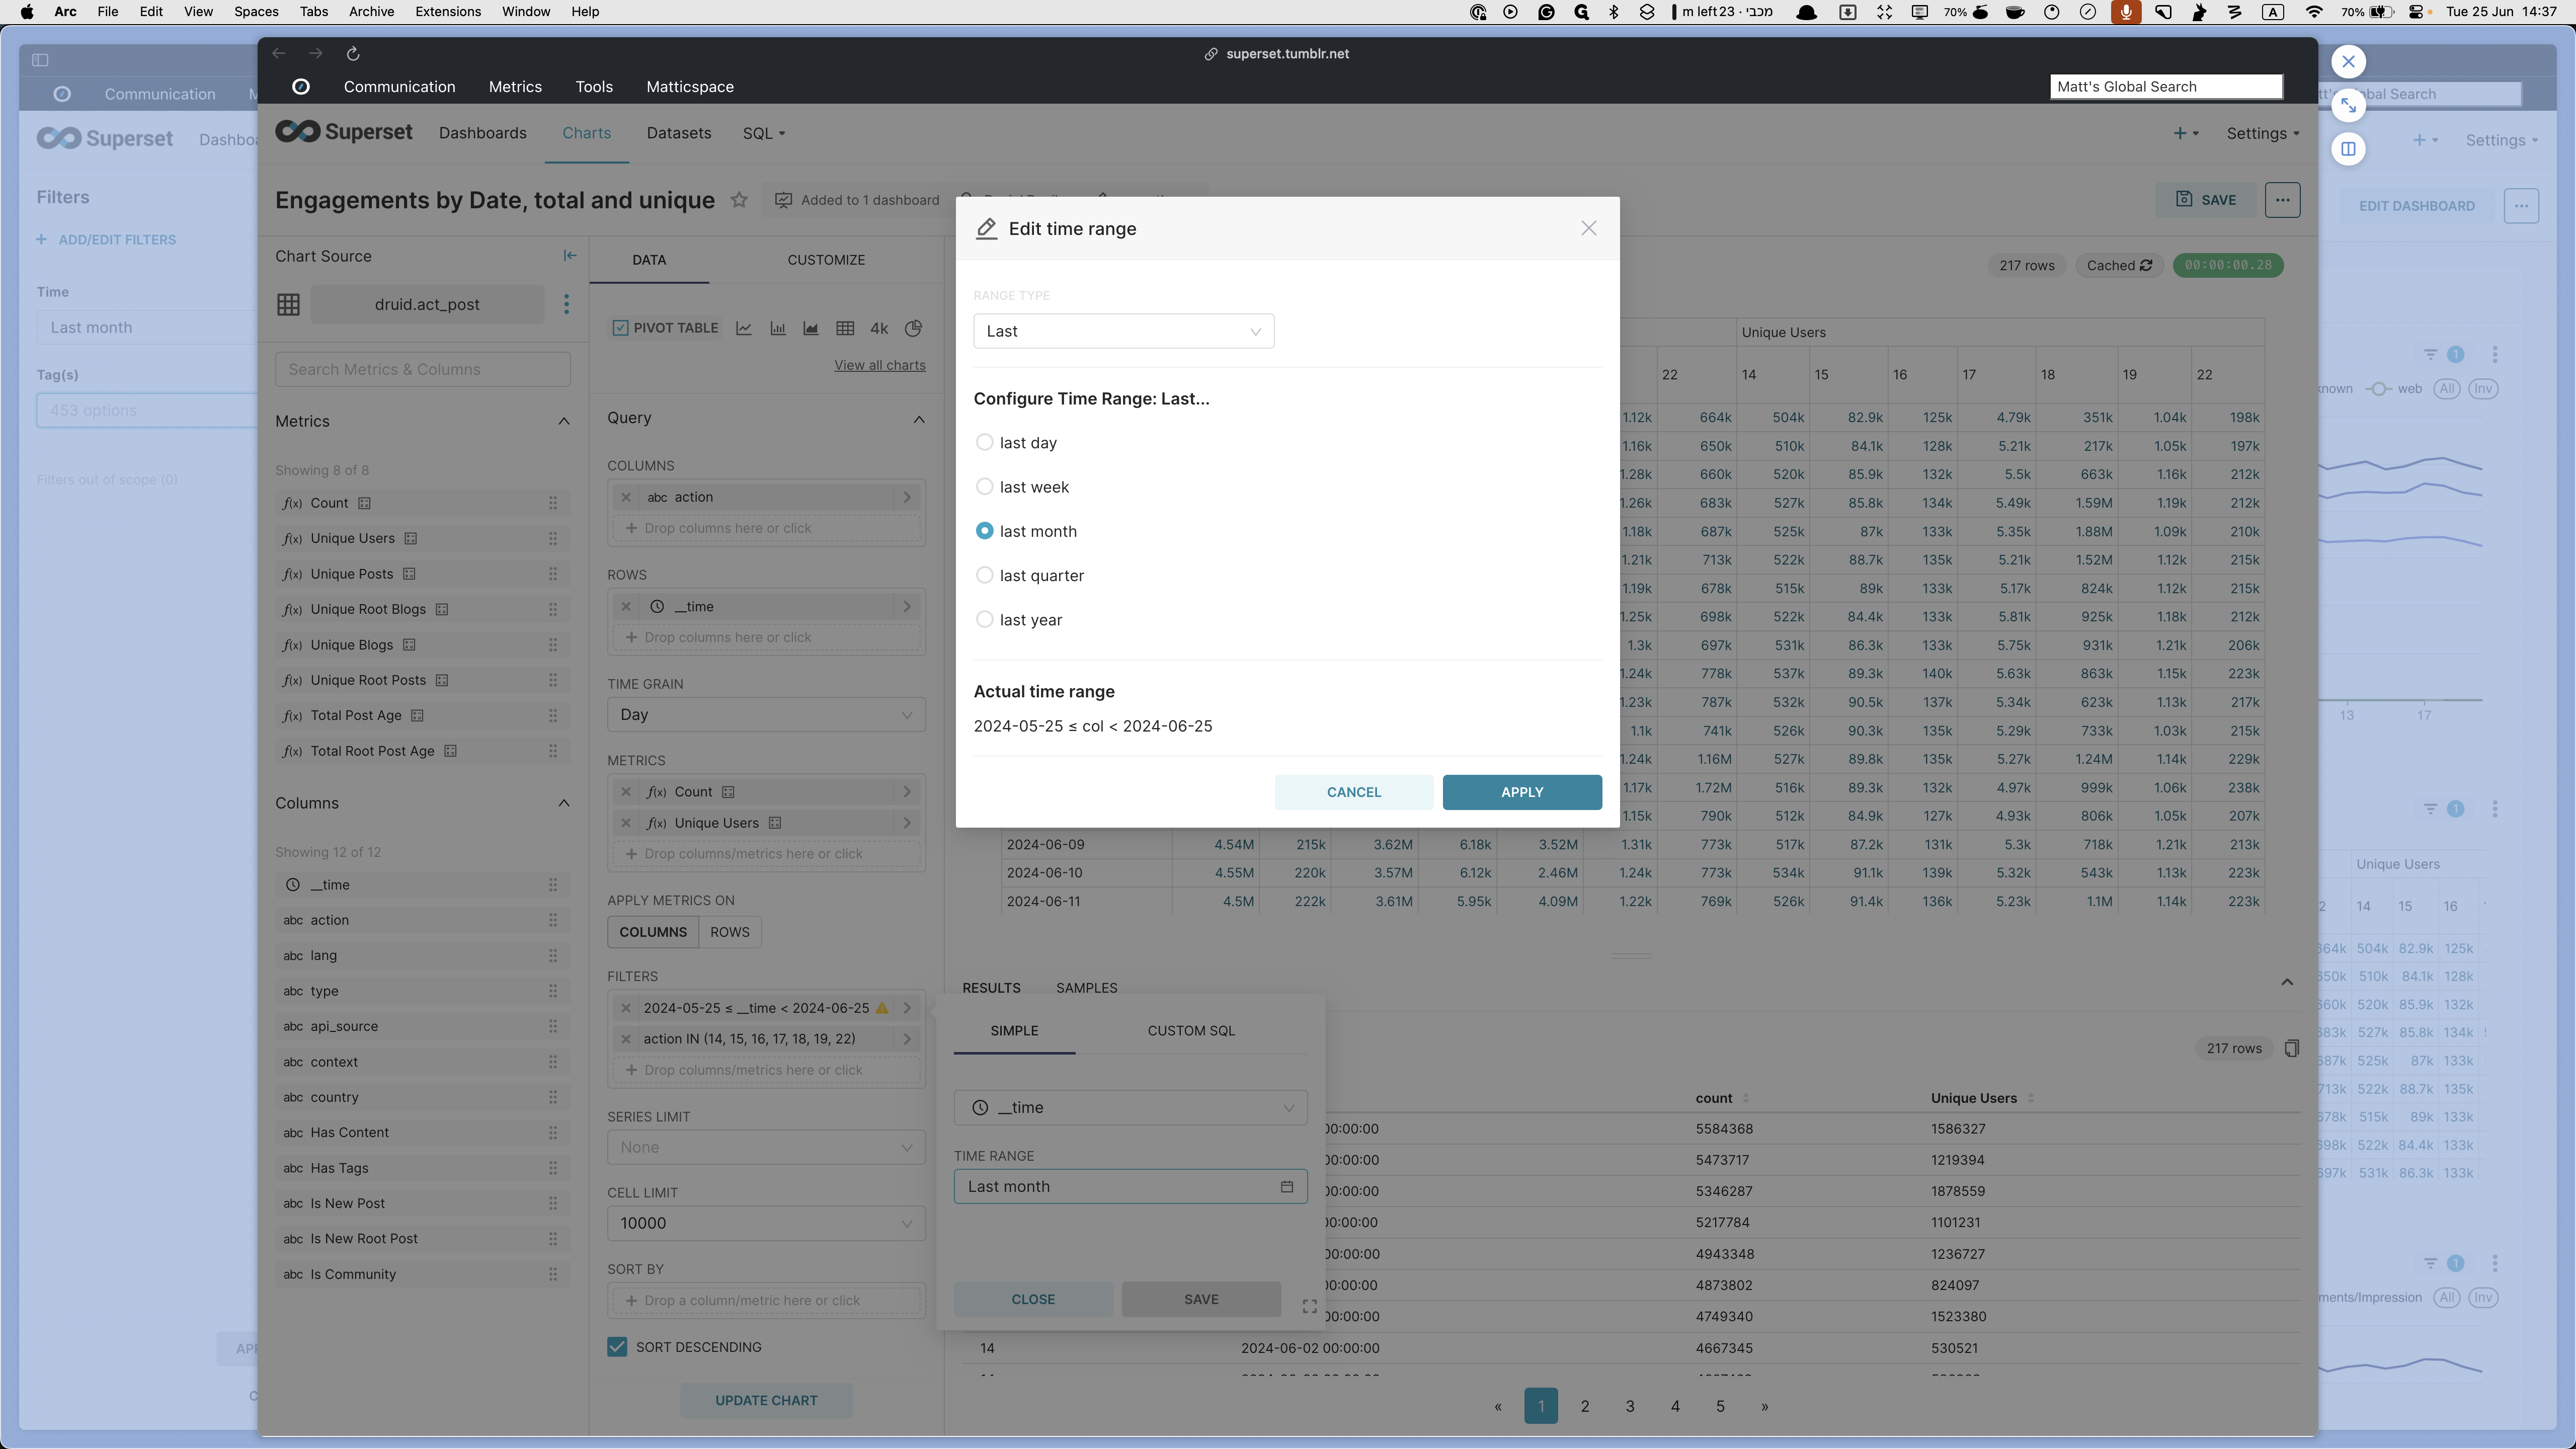Switch to the CUSTOM SQL tab

tap(1191, 1030)
